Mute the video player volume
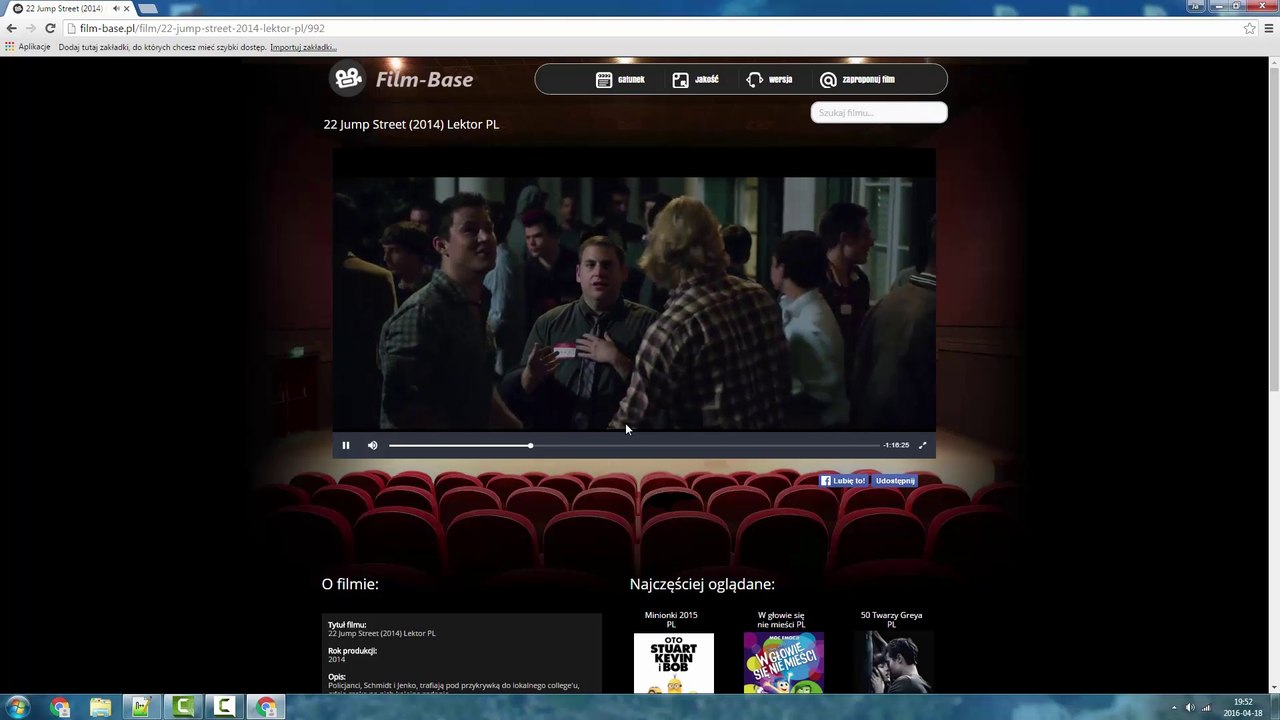Screen dimensions: 1280x720 [x=372, y=445]
